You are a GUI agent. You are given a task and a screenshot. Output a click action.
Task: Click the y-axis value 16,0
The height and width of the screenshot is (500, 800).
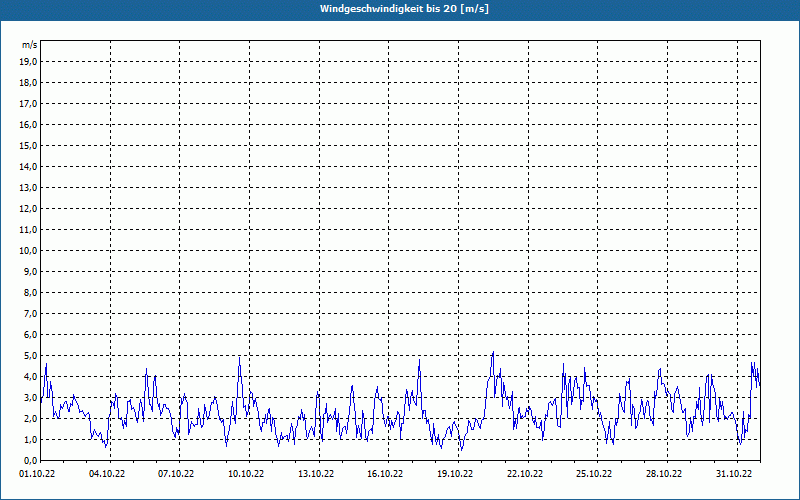coord(28,124)
